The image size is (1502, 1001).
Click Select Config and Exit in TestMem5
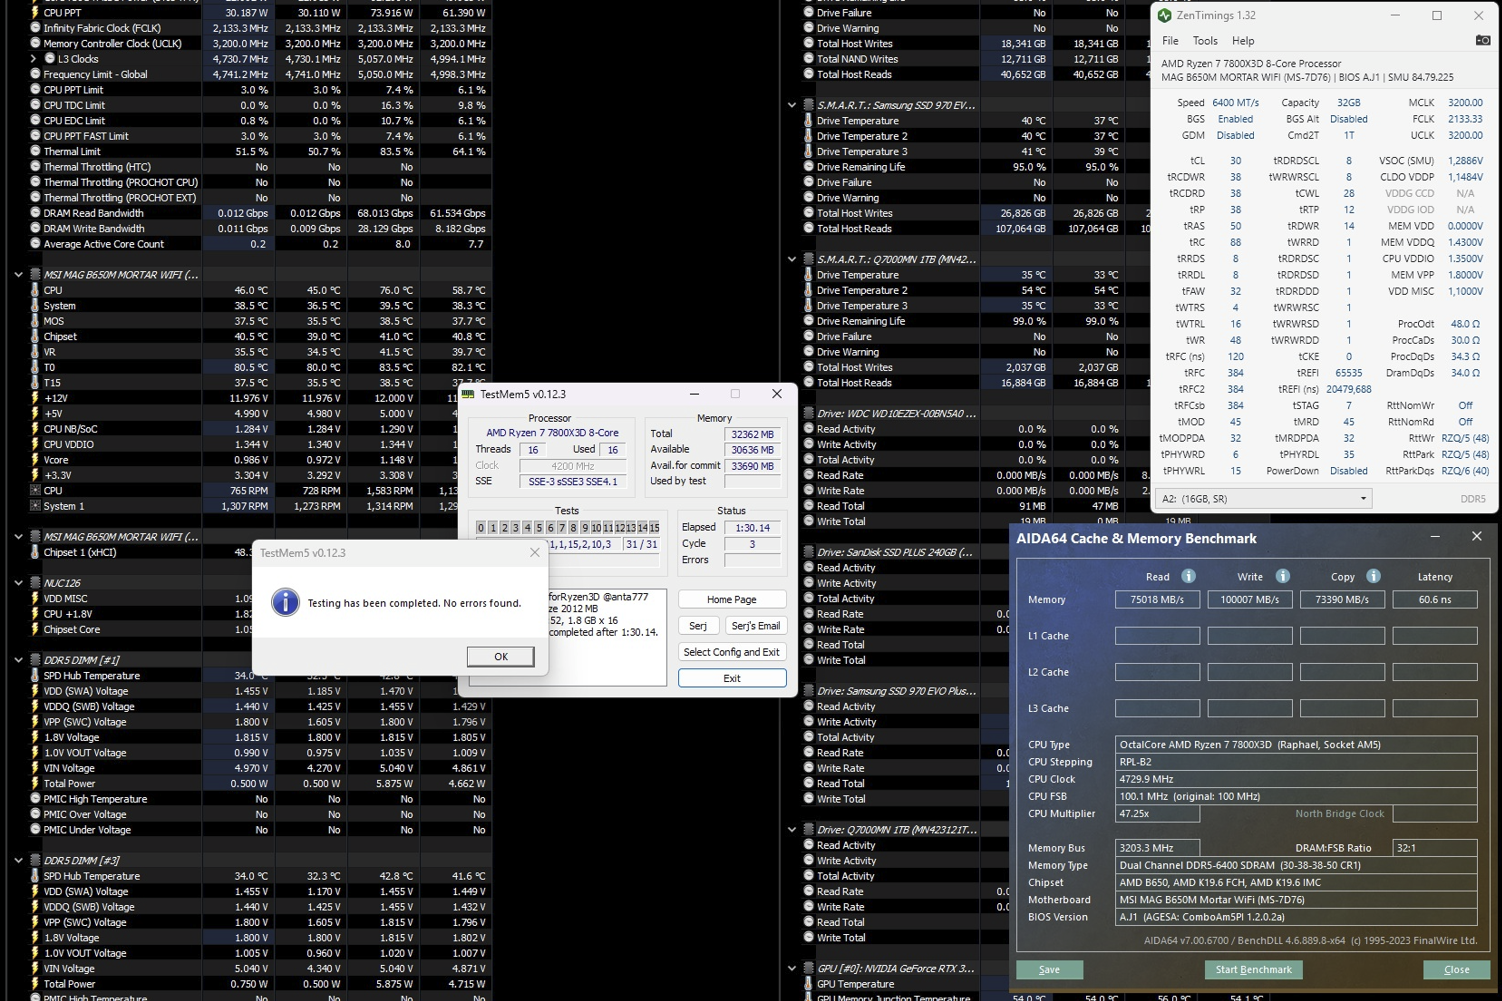point(732,651)
